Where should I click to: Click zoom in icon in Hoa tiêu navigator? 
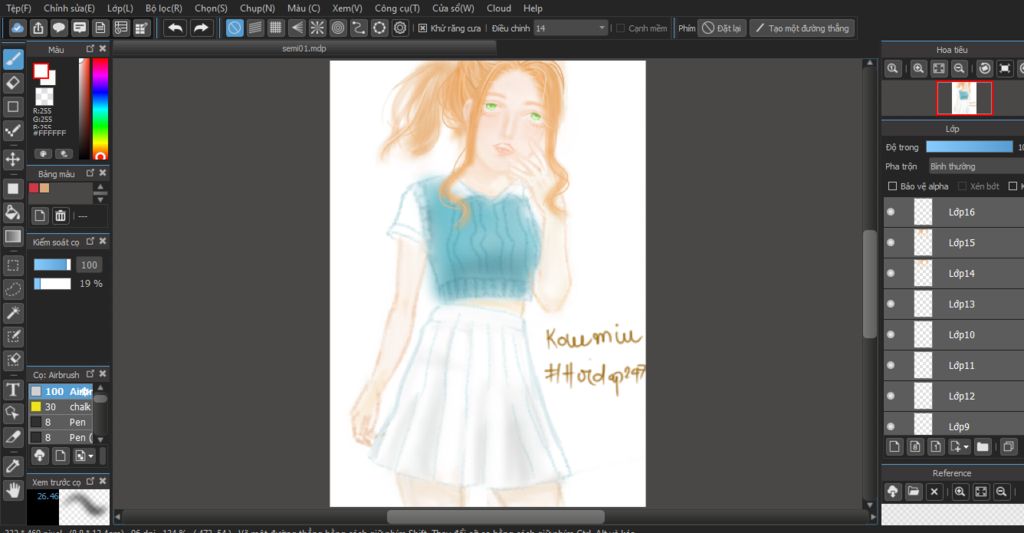918,69
